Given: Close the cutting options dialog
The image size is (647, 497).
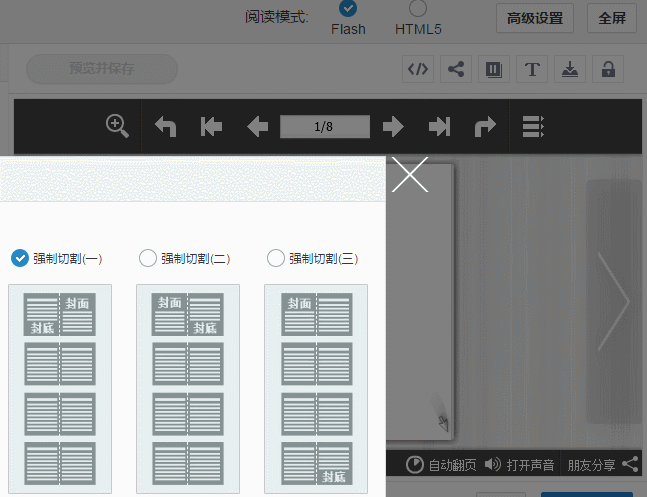Looking at the screenshot, I should click(410, 174).
